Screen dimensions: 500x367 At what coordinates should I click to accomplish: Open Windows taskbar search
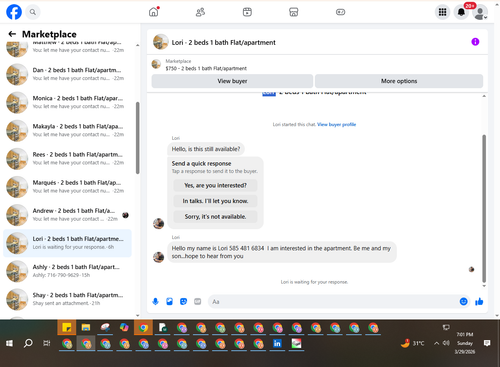[x=28, y=343]
